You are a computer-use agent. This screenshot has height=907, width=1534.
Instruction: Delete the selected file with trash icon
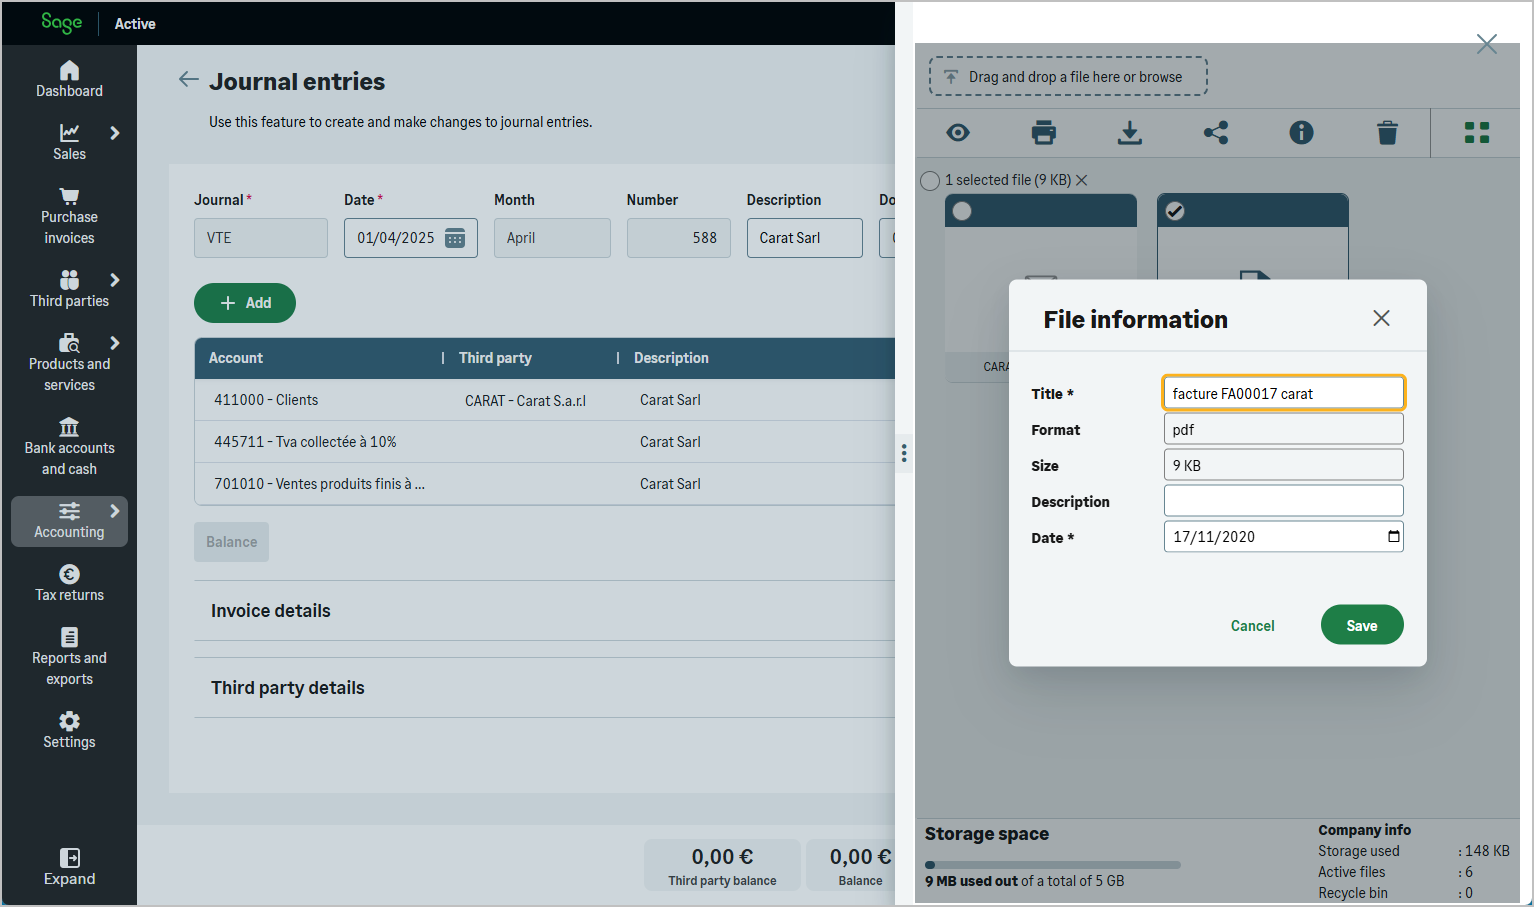click(1387, 133)
